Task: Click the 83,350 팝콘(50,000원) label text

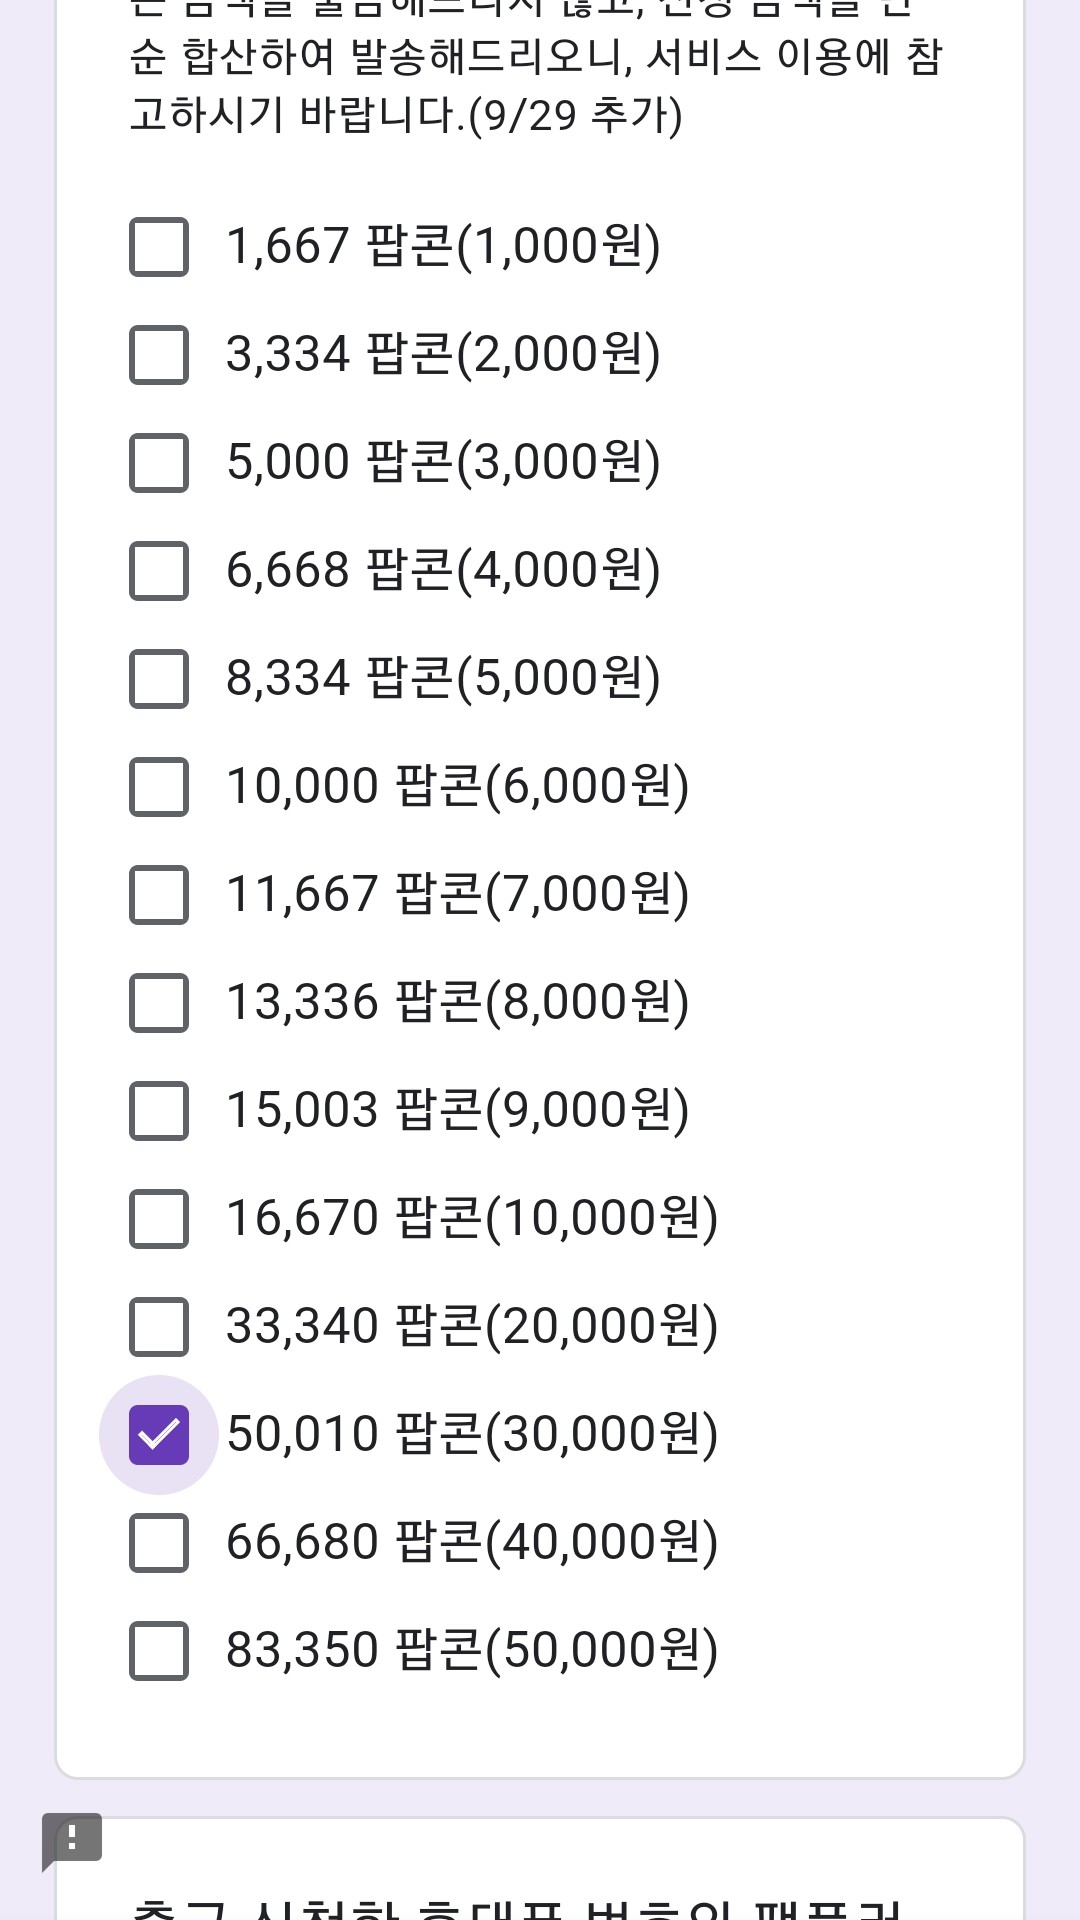Action: (472, 1650)
